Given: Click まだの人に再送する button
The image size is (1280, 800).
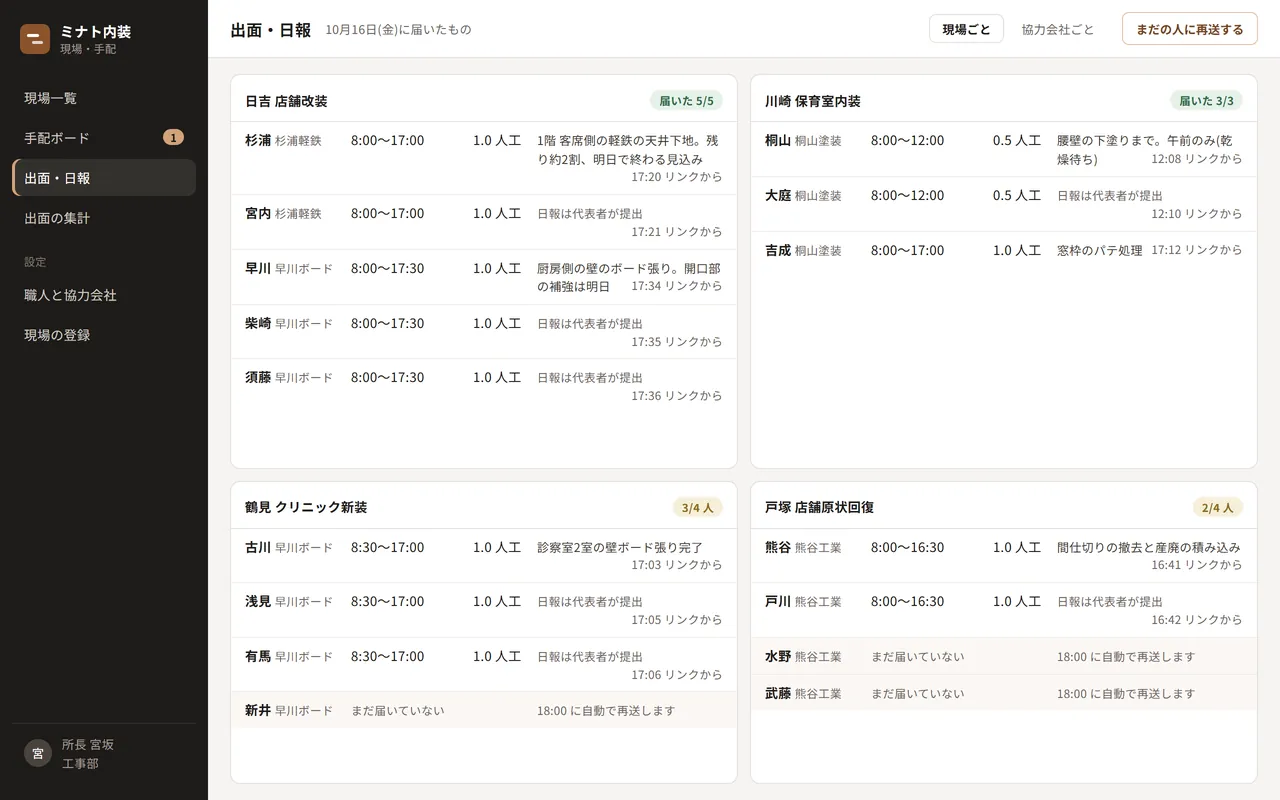Looking at the screenshot, I should click(x=1189, y=29).
